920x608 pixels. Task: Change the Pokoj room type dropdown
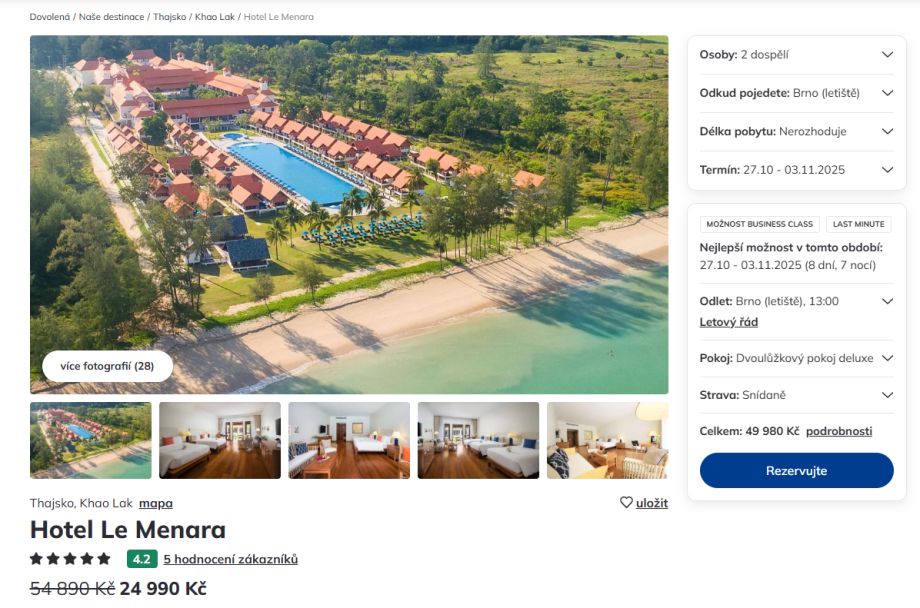click(x=796, y=359)
